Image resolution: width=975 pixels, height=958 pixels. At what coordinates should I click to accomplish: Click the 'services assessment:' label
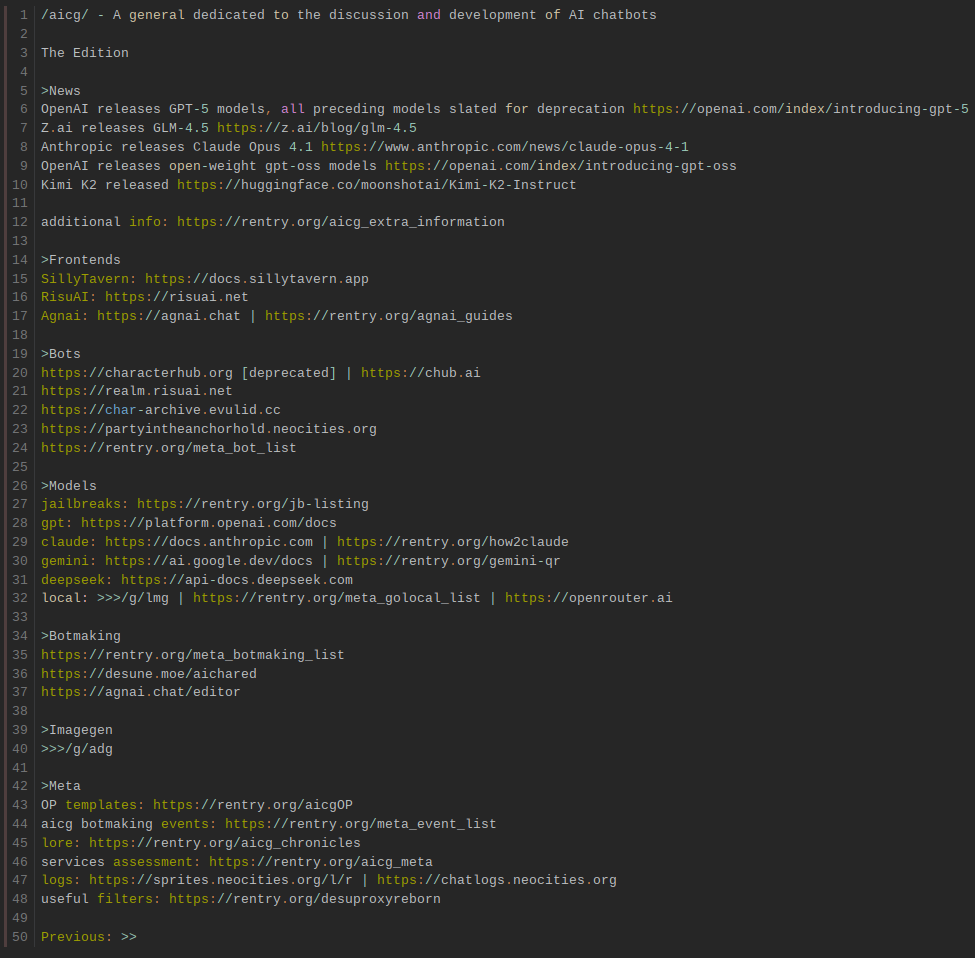click(x=121, y=862)
